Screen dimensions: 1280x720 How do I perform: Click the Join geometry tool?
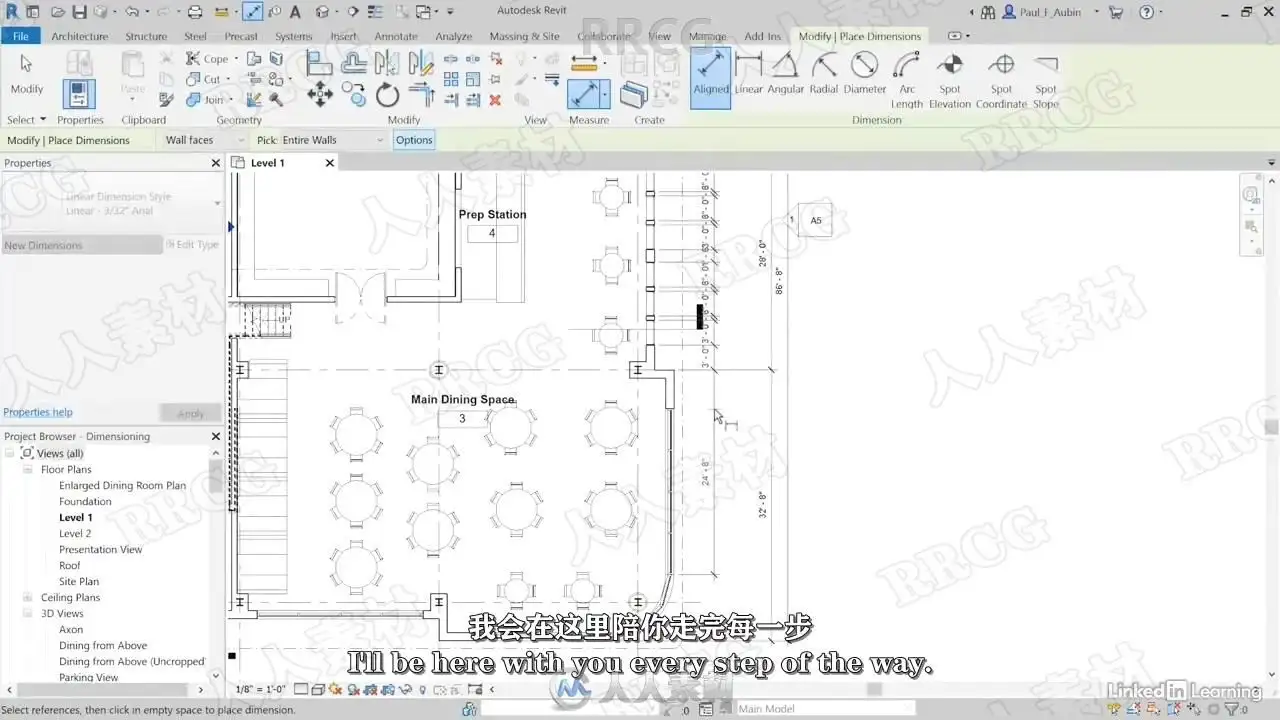[206, 100]
